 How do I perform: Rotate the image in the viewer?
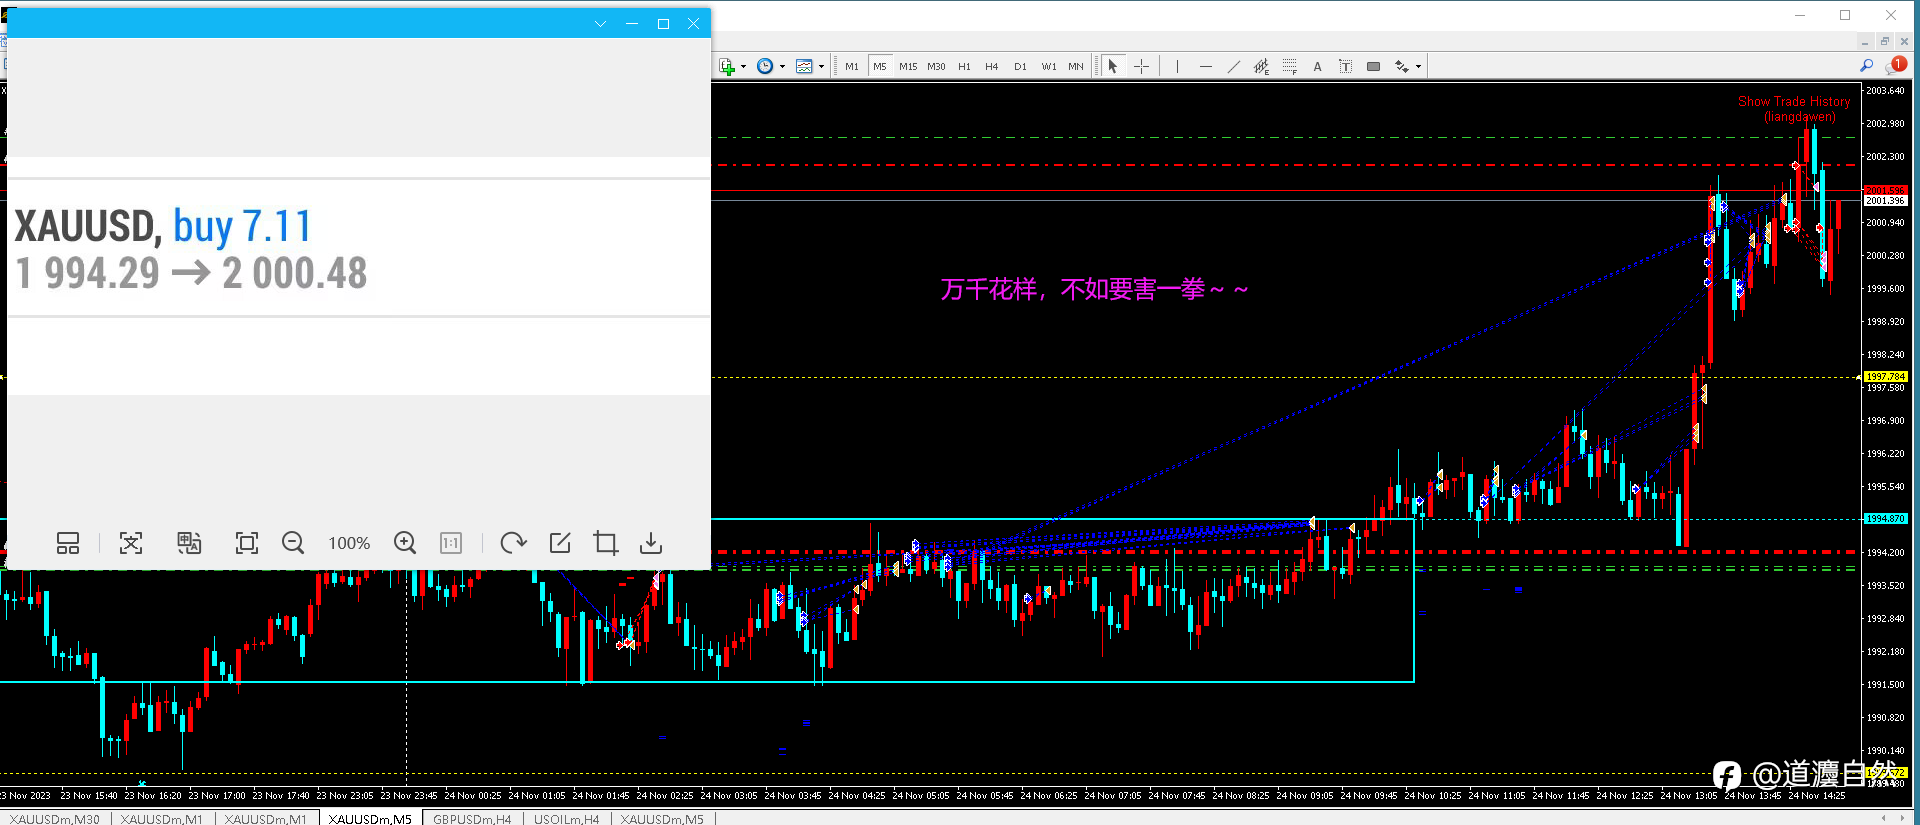click(x=513, y=542)
